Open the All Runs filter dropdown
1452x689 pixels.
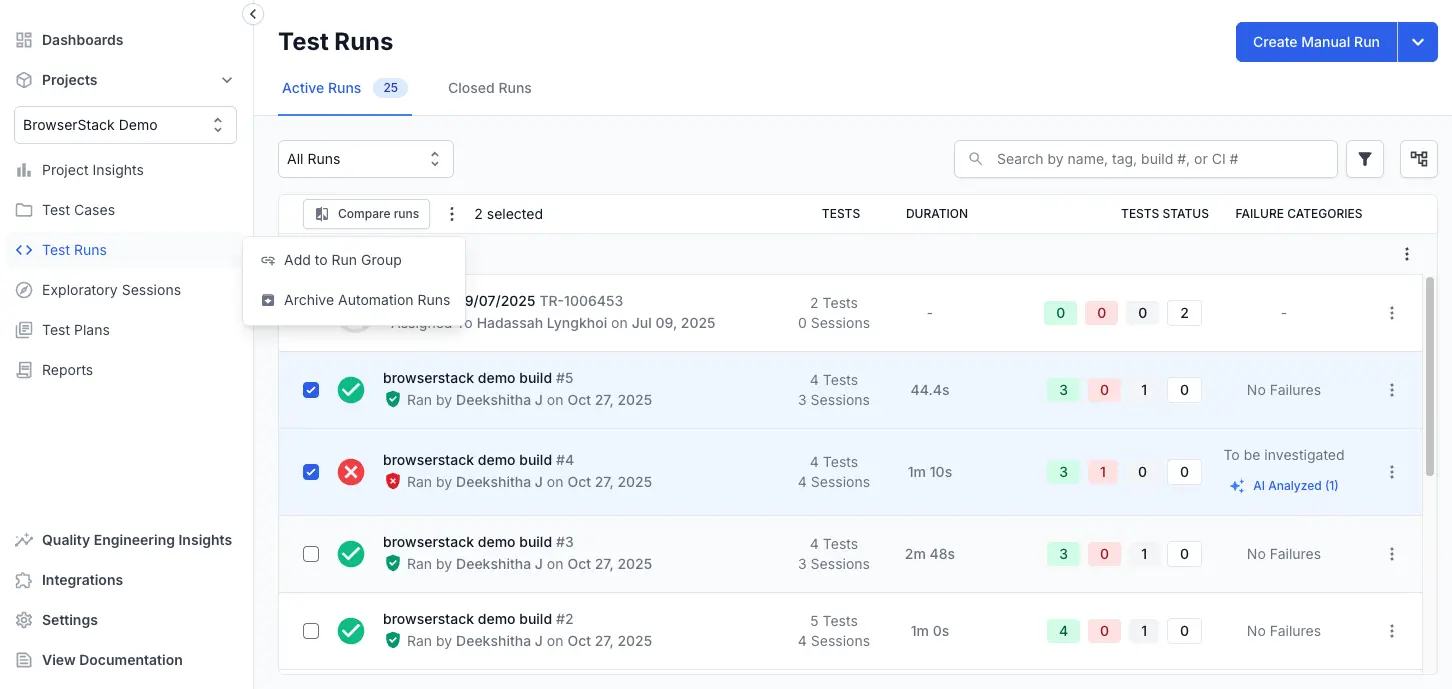pyautogui.click(x=365, y=158)
